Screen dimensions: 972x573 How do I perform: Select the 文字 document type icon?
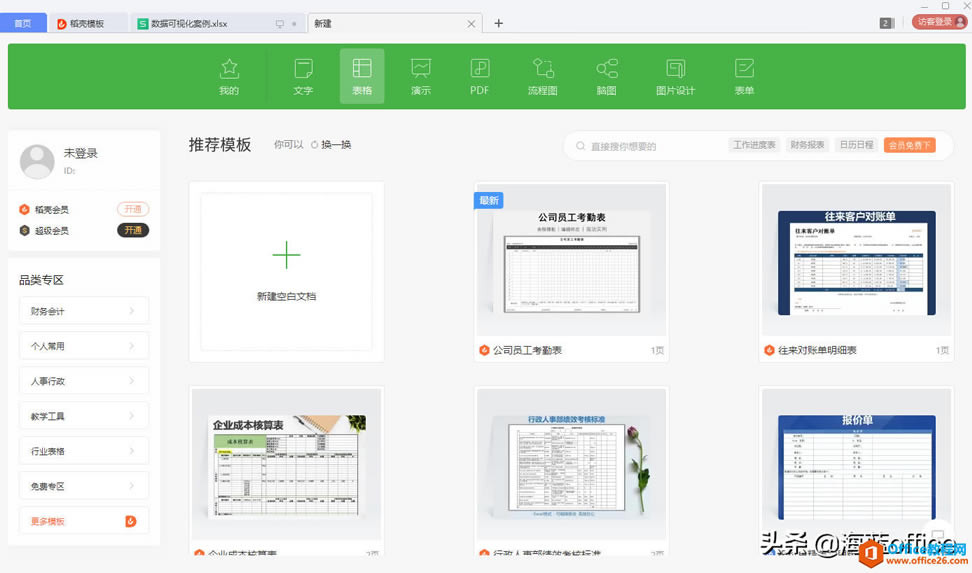point(303,69)
